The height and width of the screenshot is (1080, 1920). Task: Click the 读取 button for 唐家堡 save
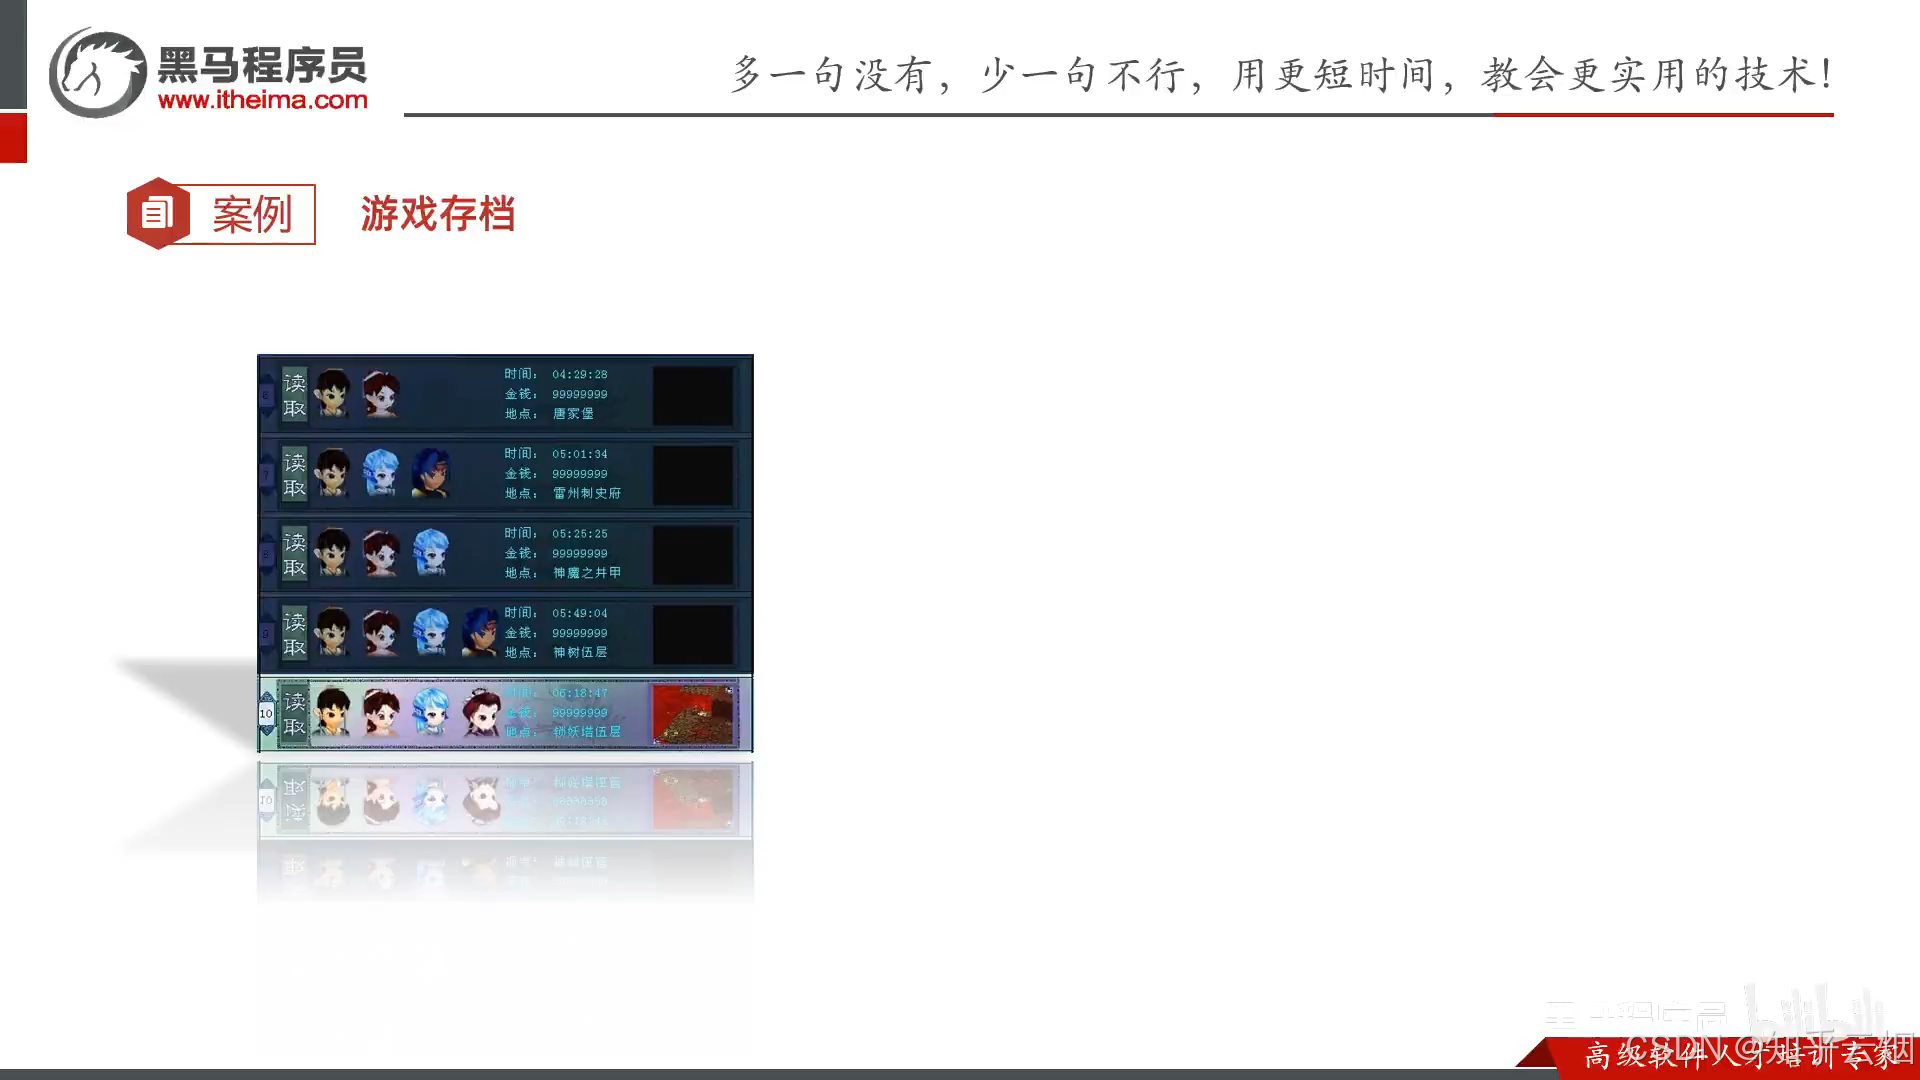[x=294, y=395]
